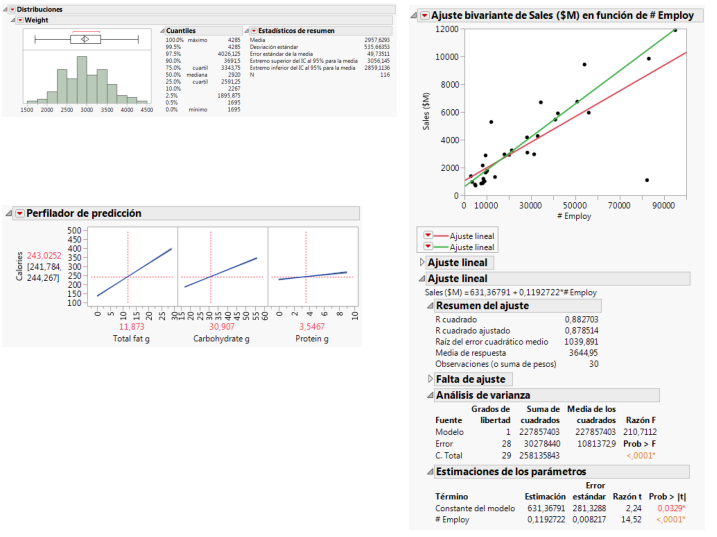717x537 pixels.
Task: Click the máximo quantile row
Action: coord(203,40)
